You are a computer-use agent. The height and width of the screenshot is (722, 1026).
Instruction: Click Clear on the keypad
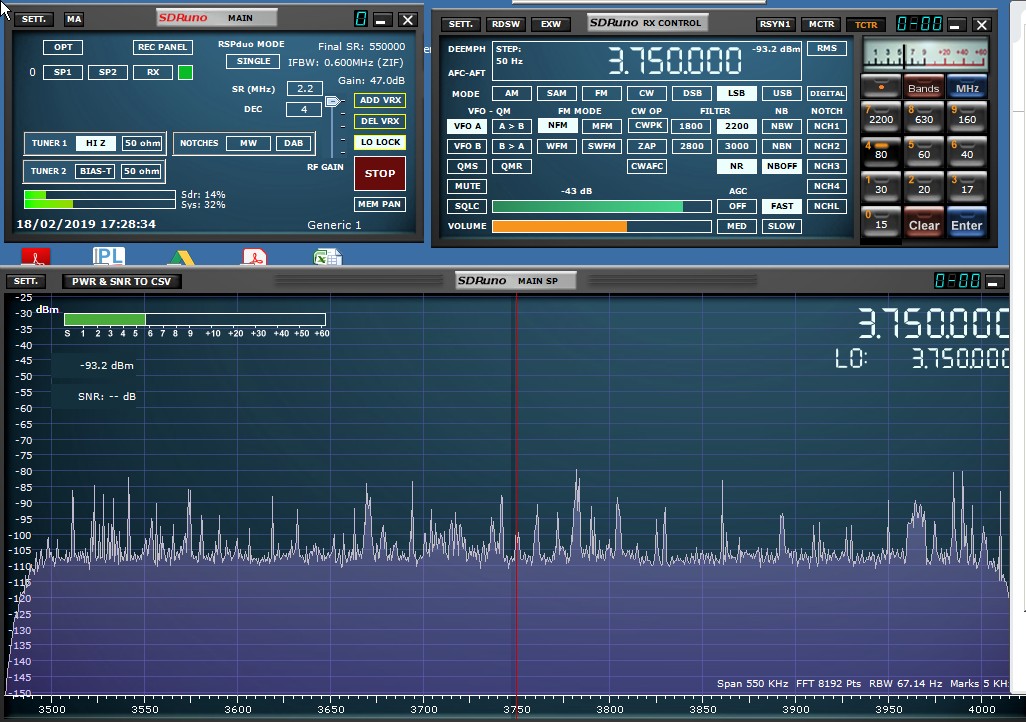point(923,223)
